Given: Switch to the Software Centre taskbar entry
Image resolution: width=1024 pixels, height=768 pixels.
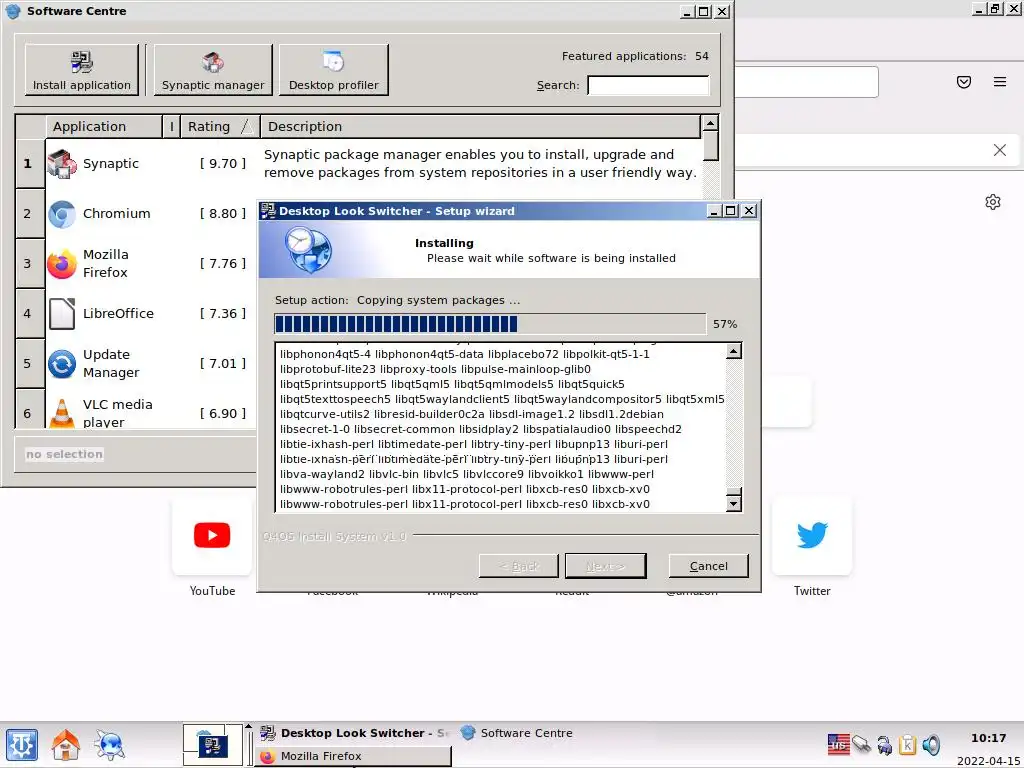Looking at the screenshot, I should click(516, 733).
